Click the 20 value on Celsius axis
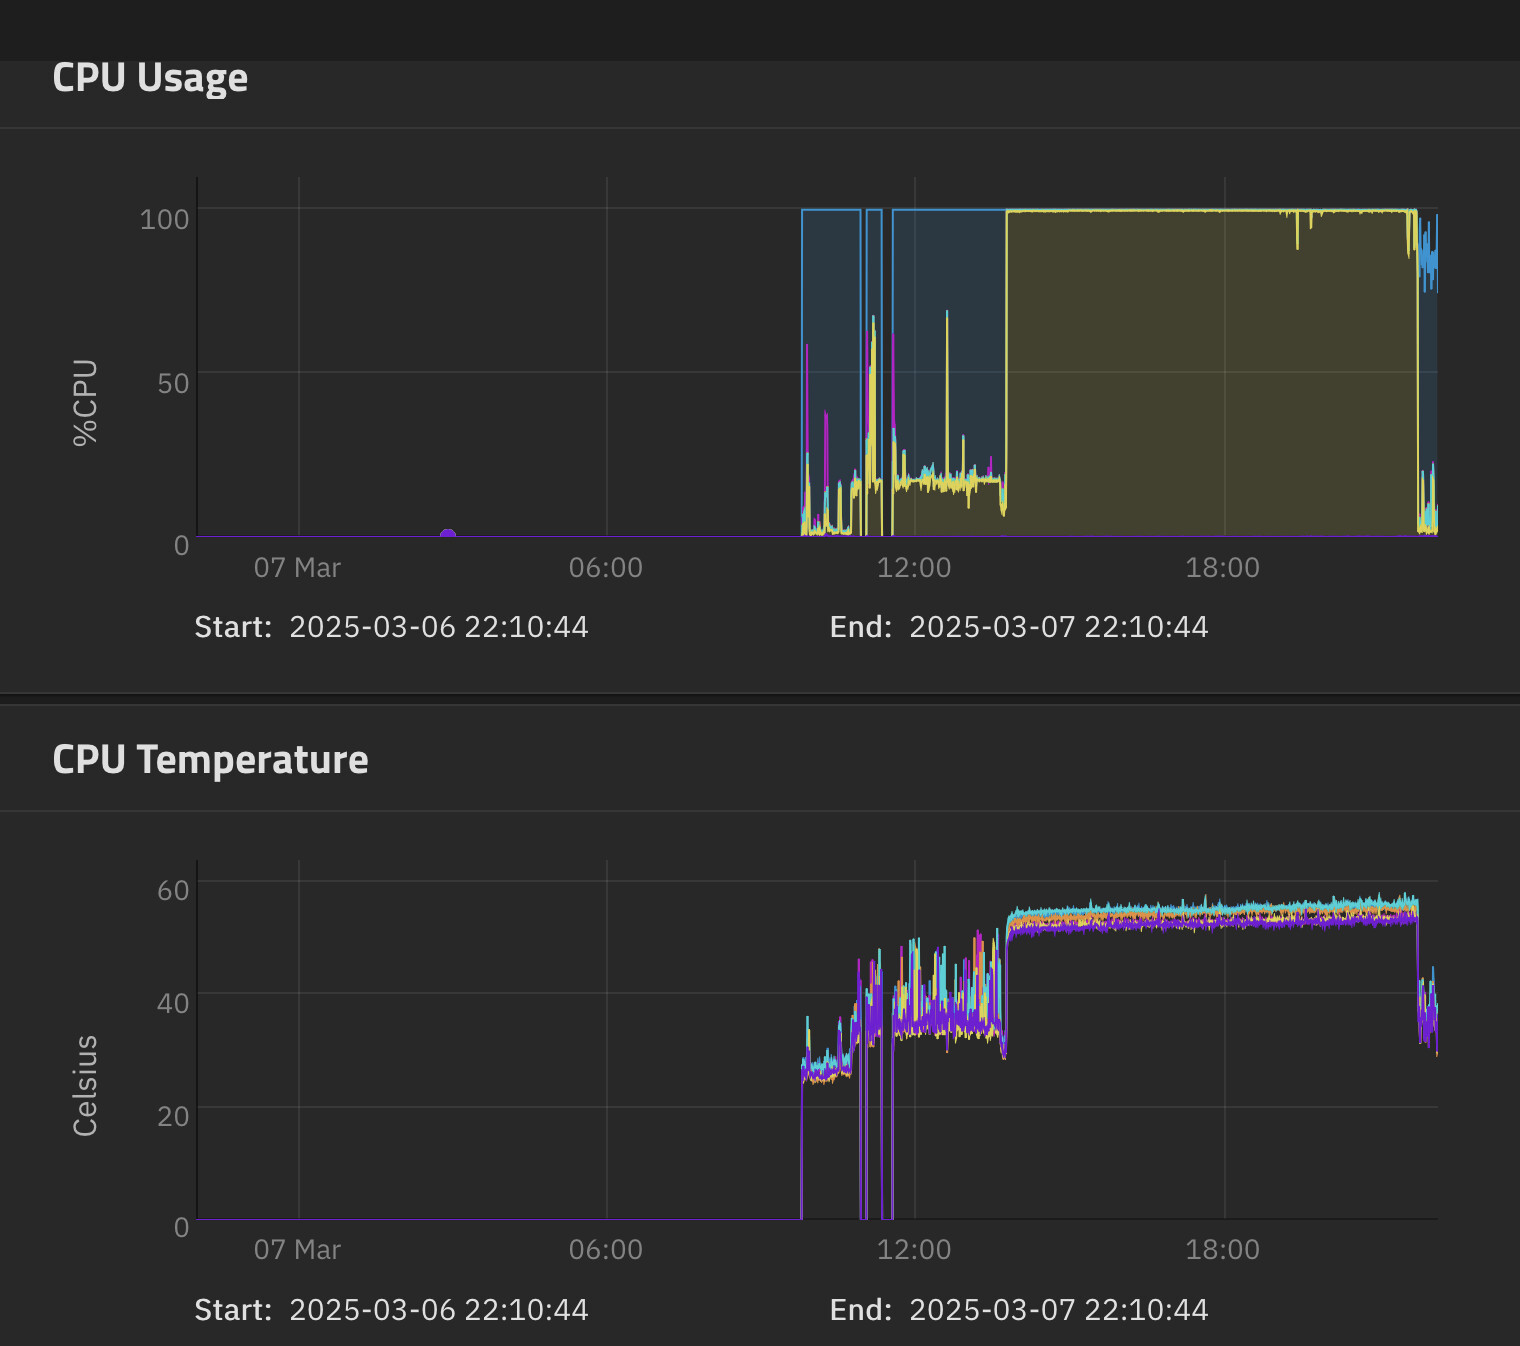Viewport: 1520px width, 1346px height. [x=173, y=1116]
